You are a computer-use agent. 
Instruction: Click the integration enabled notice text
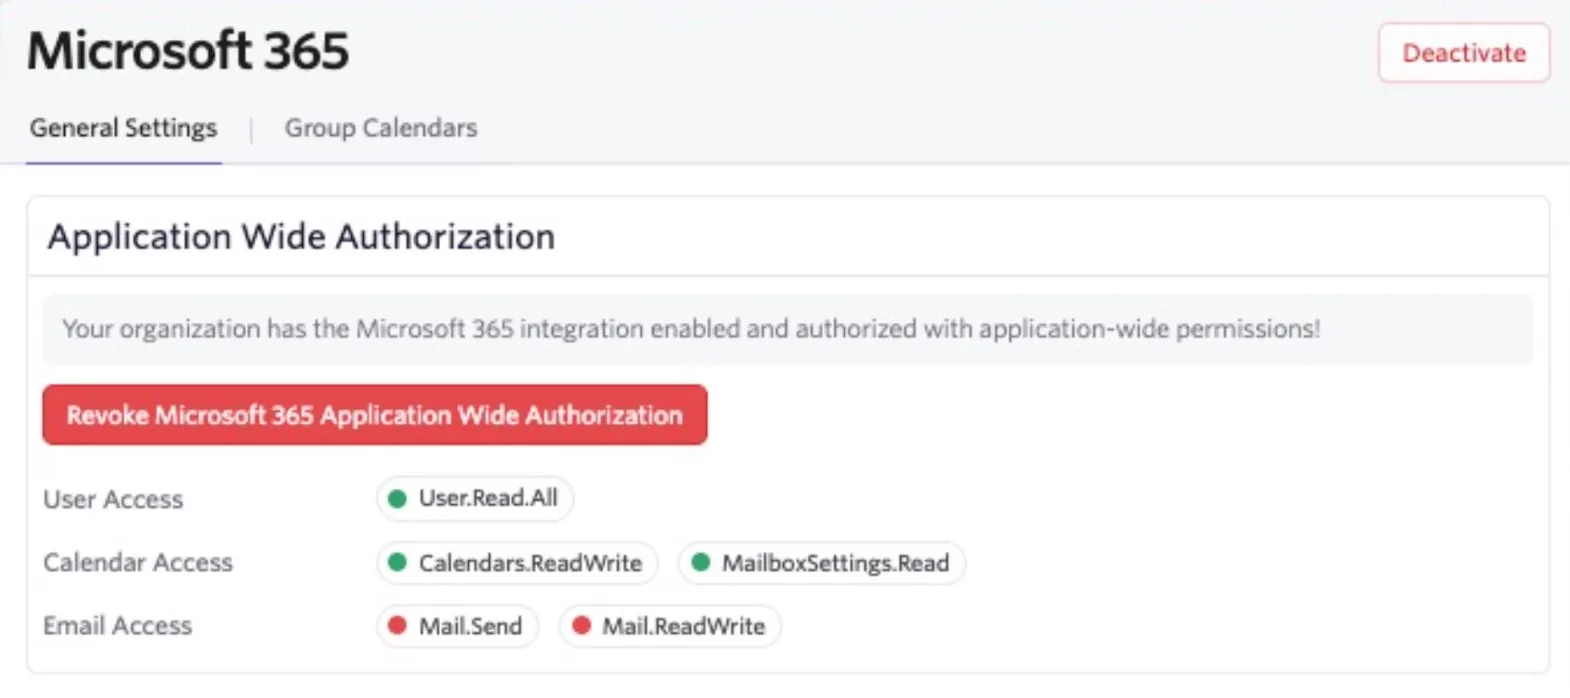tap(691, 329)
